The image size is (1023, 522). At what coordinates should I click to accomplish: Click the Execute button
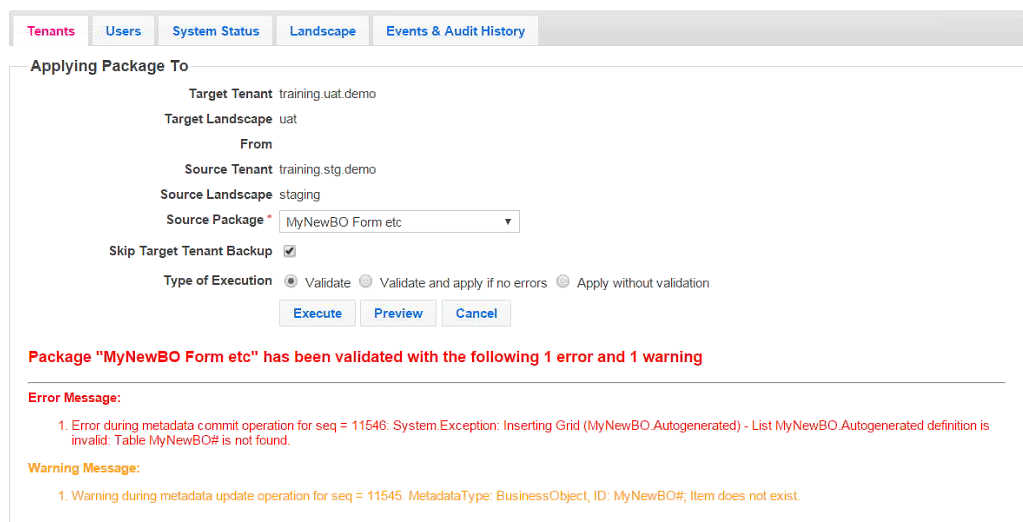coord(317,313)
